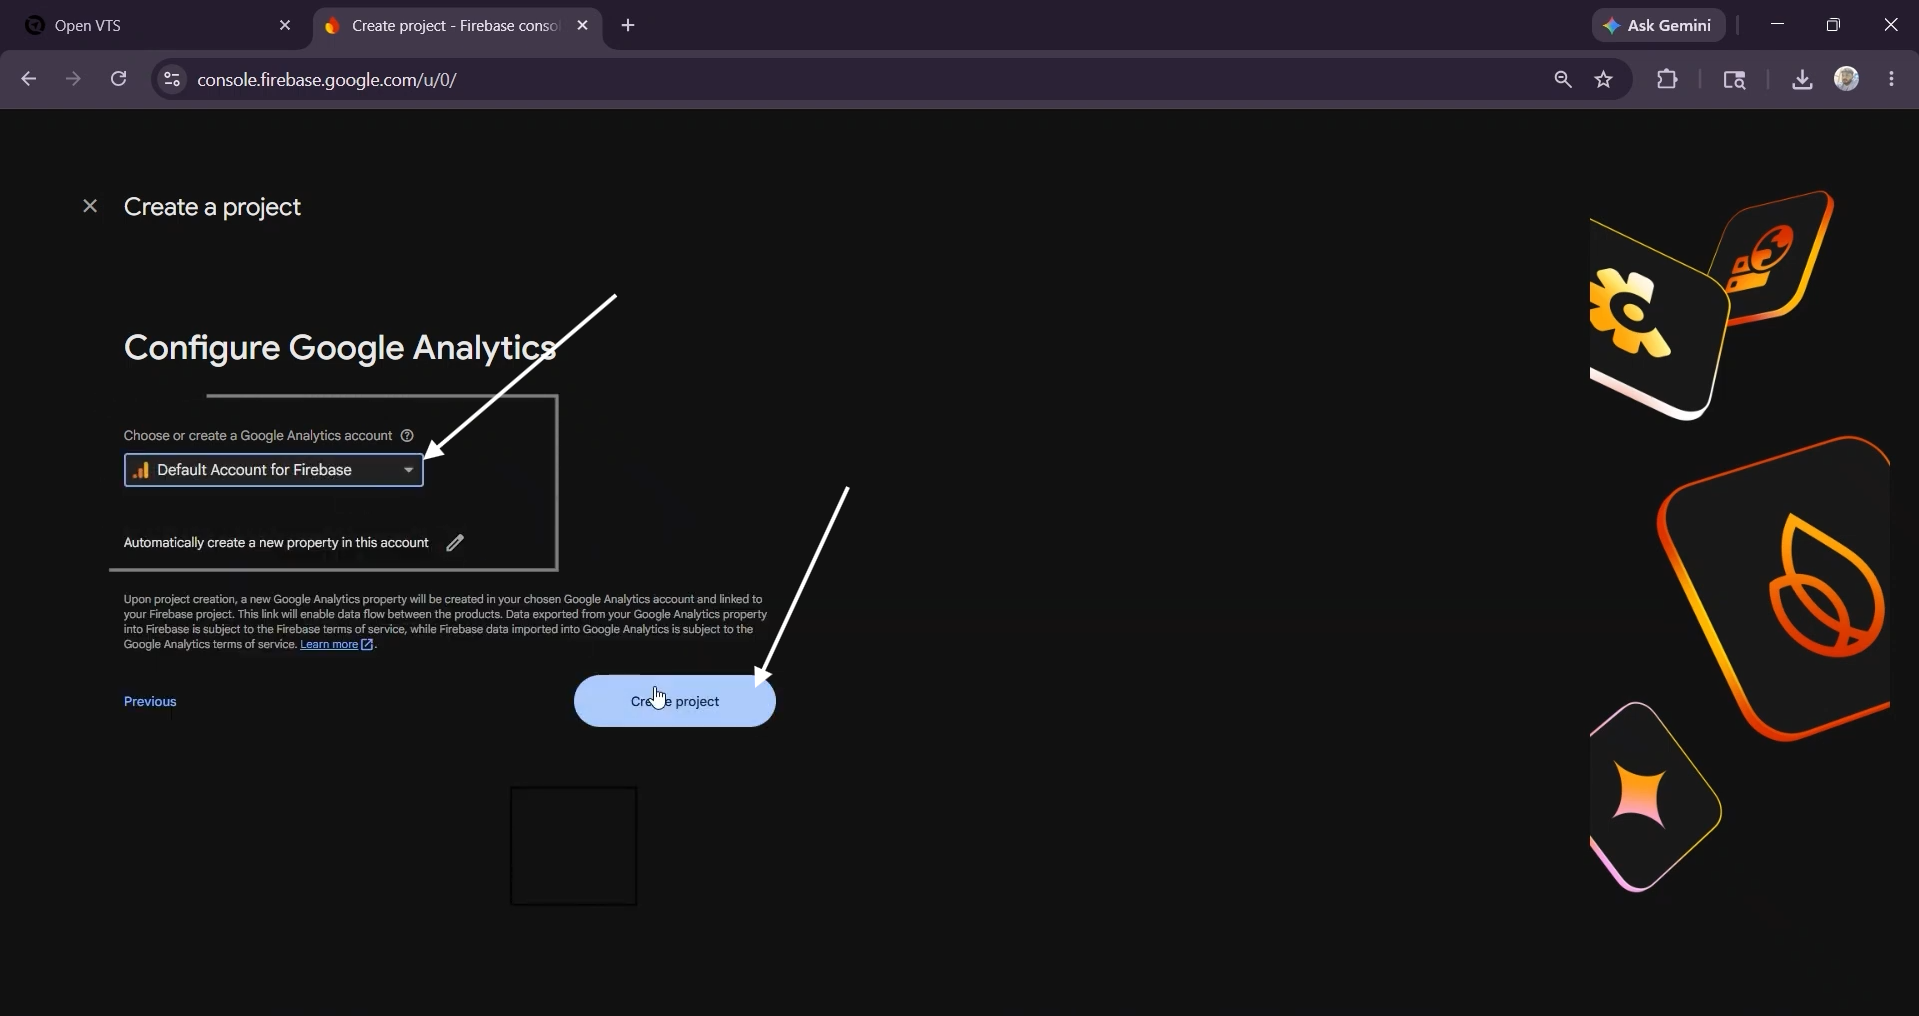Open the Default Account for Firebase dropdown
The image size is (1919, 1016).
(x=274, y=470)
